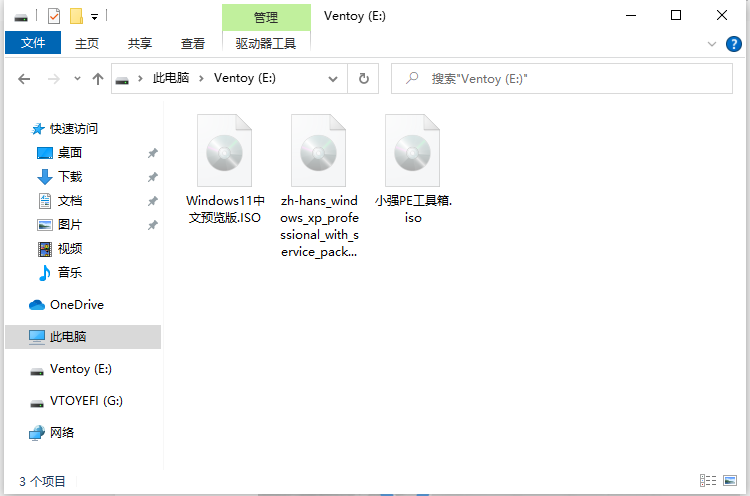
Task: Switch to the 共享 ribbon tab
Action: (140, 44)
